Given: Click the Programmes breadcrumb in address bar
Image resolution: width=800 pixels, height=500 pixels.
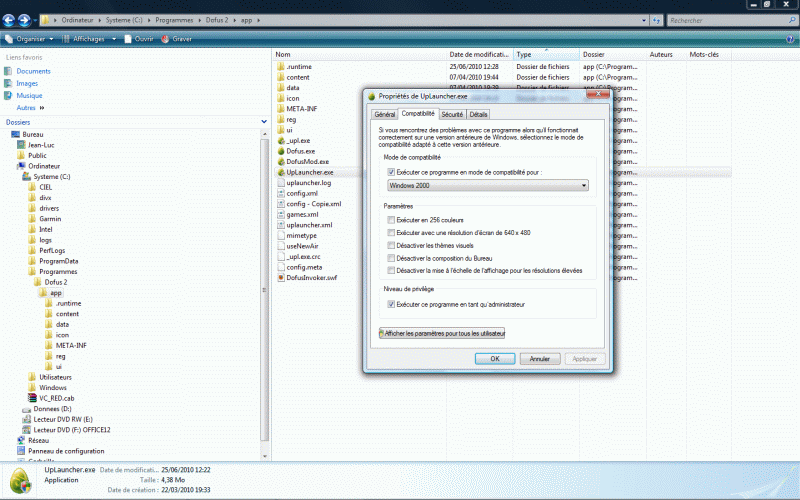Looking at the screenshot, I should [174, 20].
